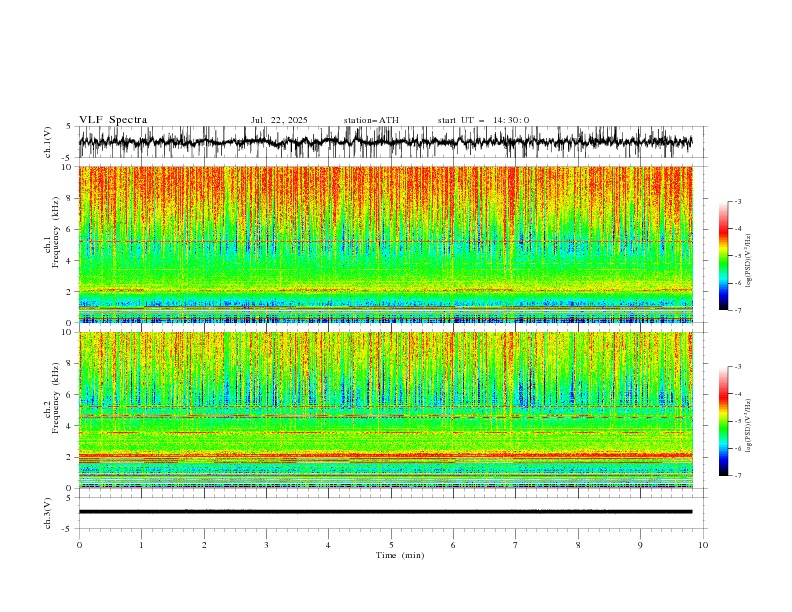The height and width of the screenshot is (612, 792).
Task: Click the "ch.1(V)" waveform axis label
Action: [48, 142]
